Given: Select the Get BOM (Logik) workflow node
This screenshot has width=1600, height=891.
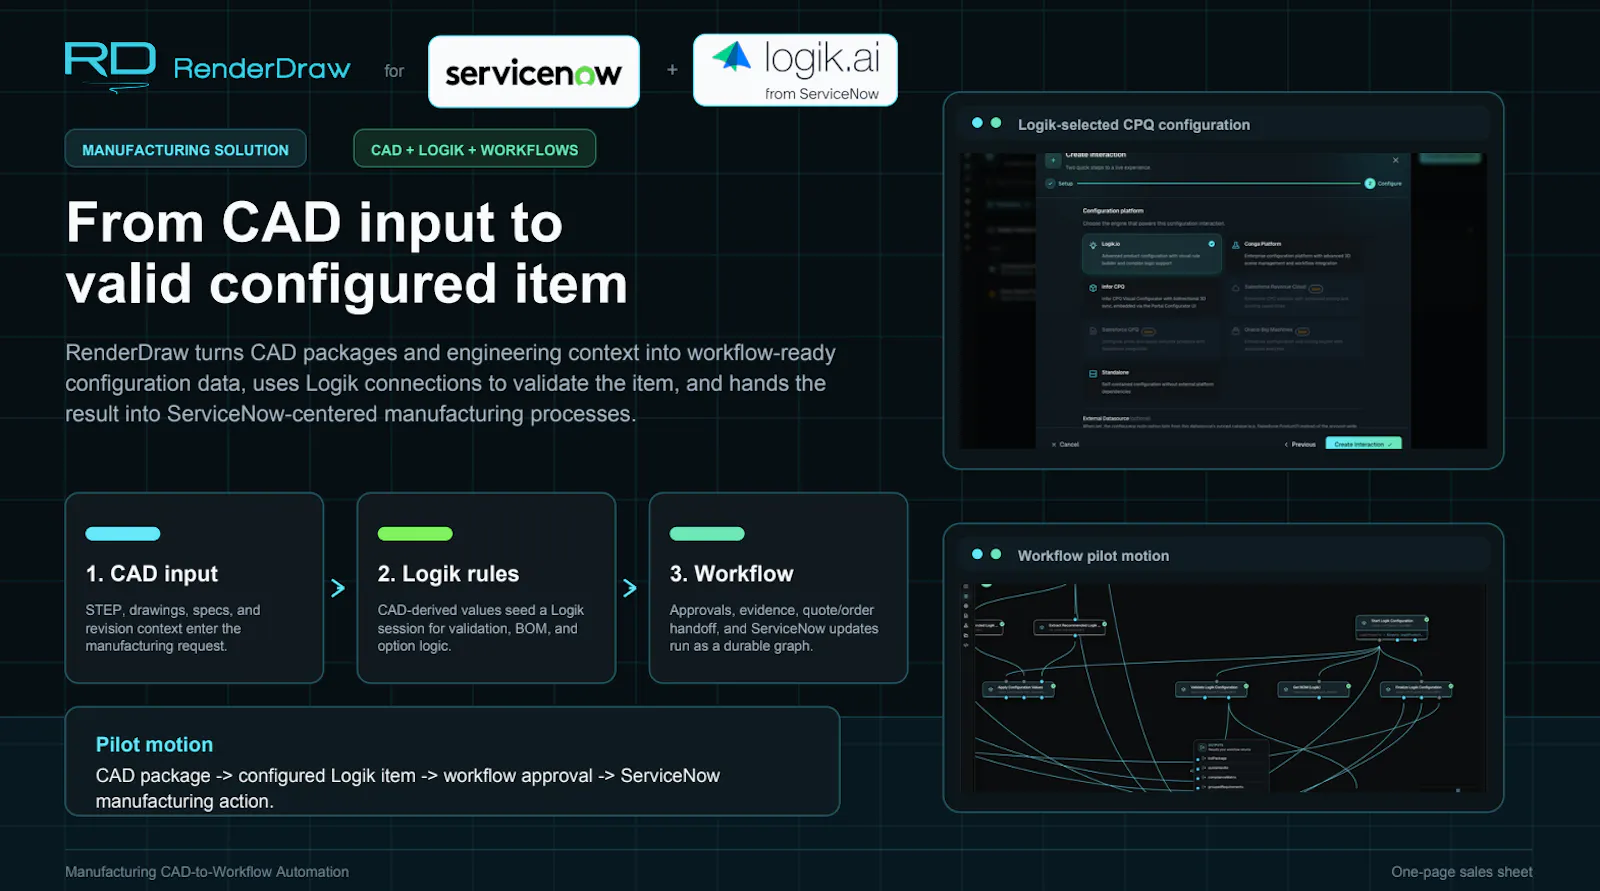Looking at the screenshot, I should click(x=1314, y=689).
